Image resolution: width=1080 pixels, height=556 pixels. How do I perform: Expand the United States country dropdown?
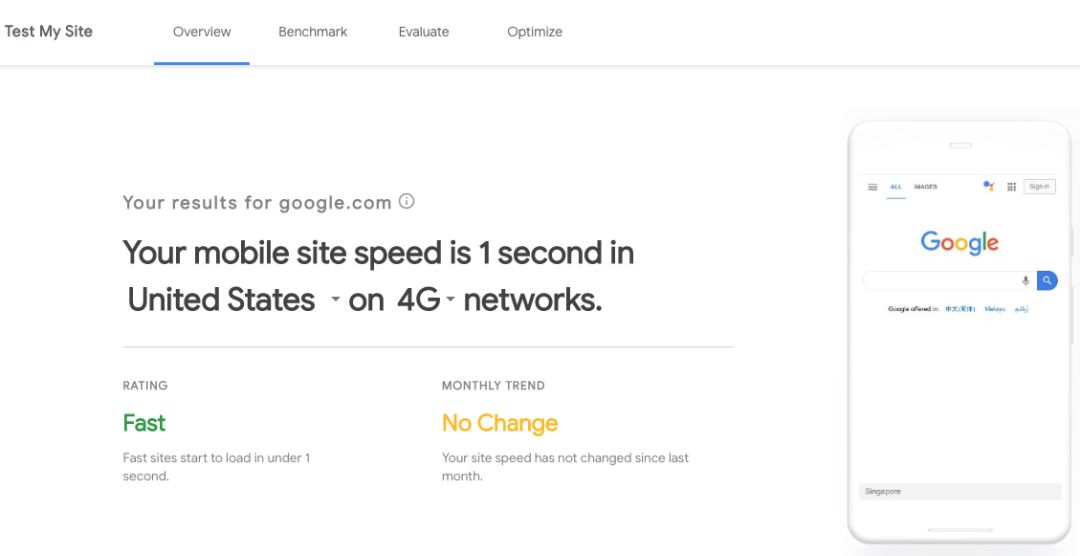tap(335, 300)
